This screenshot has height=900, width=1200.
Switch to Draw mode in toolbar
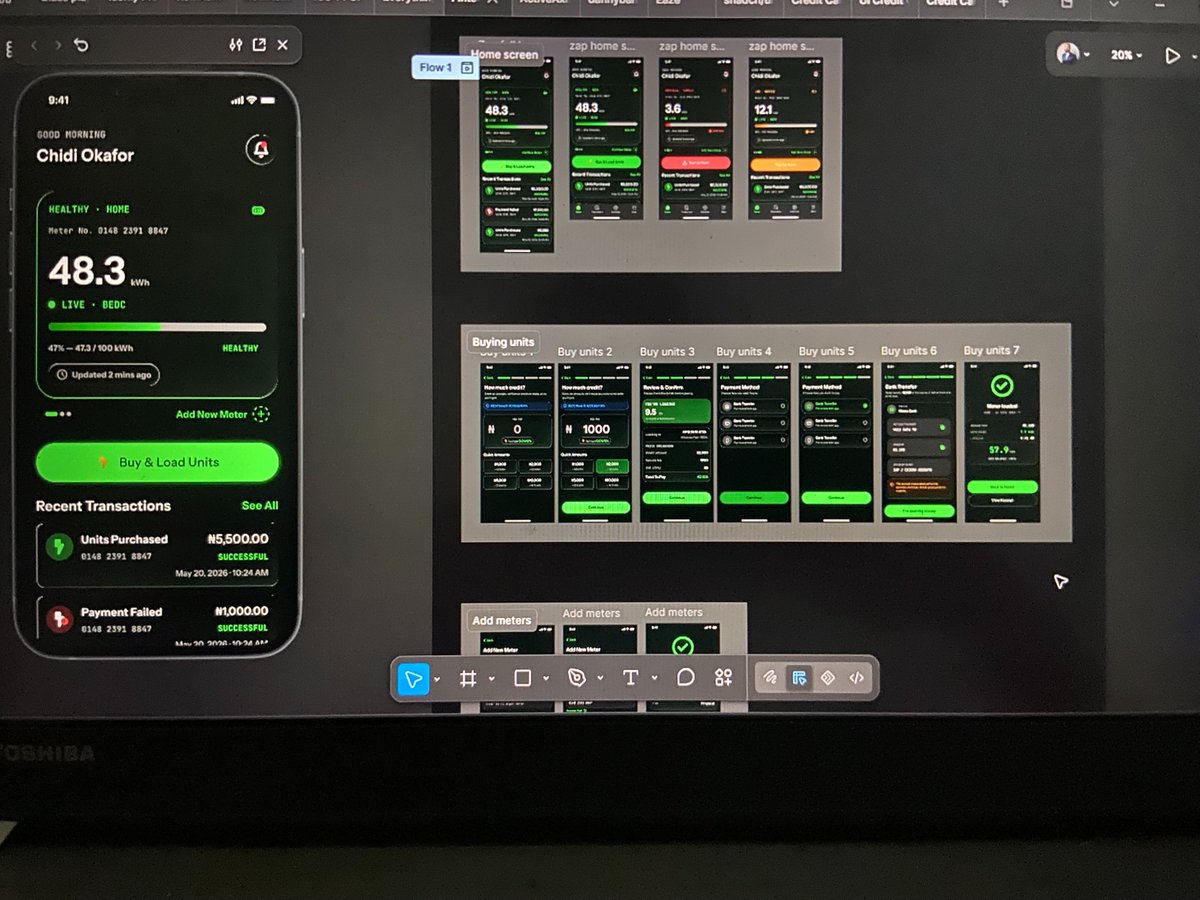[770, 677]
